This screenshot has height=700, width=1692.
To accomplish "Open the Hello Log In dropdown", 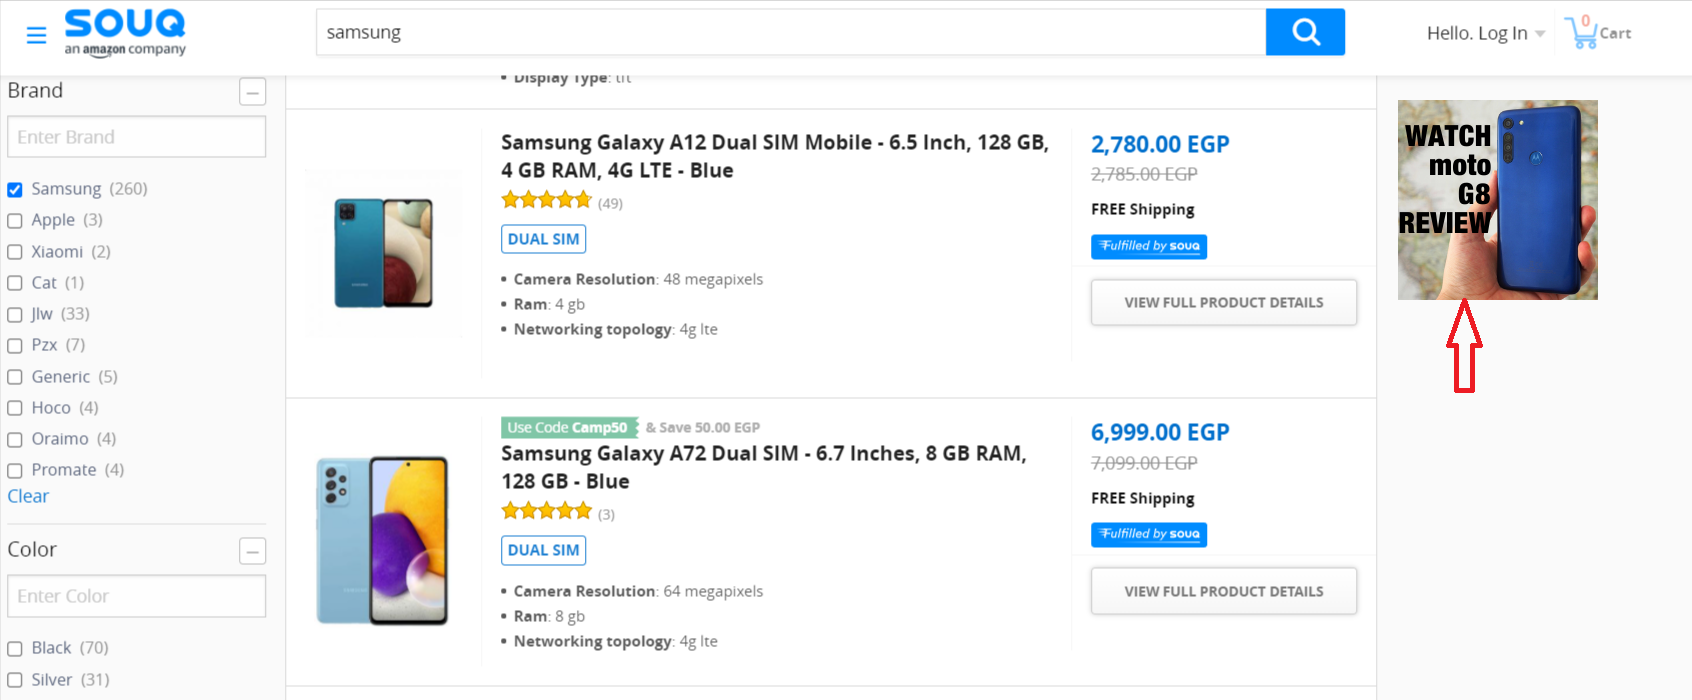I will (x=1486, y=33).
